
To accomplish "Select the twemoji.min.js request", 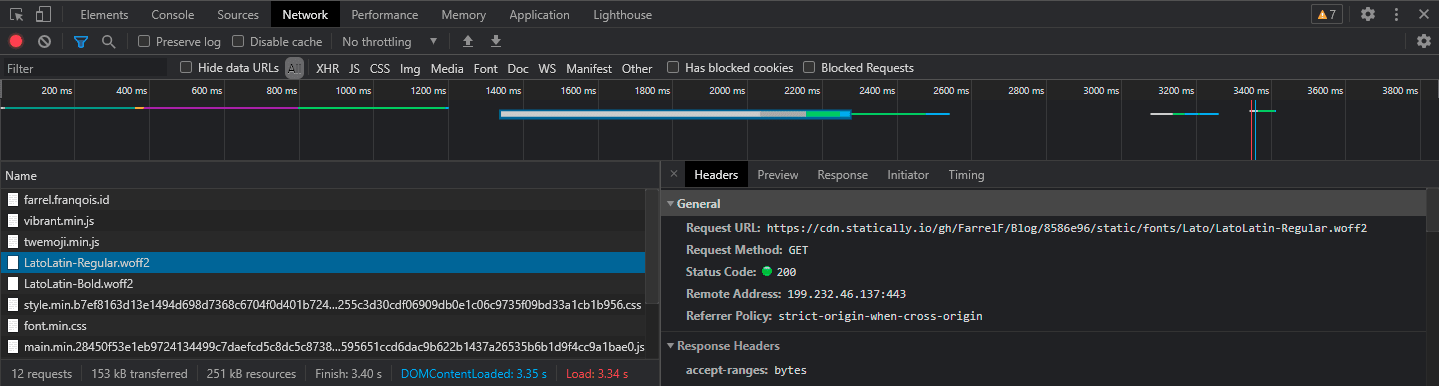I will point(323,241).
